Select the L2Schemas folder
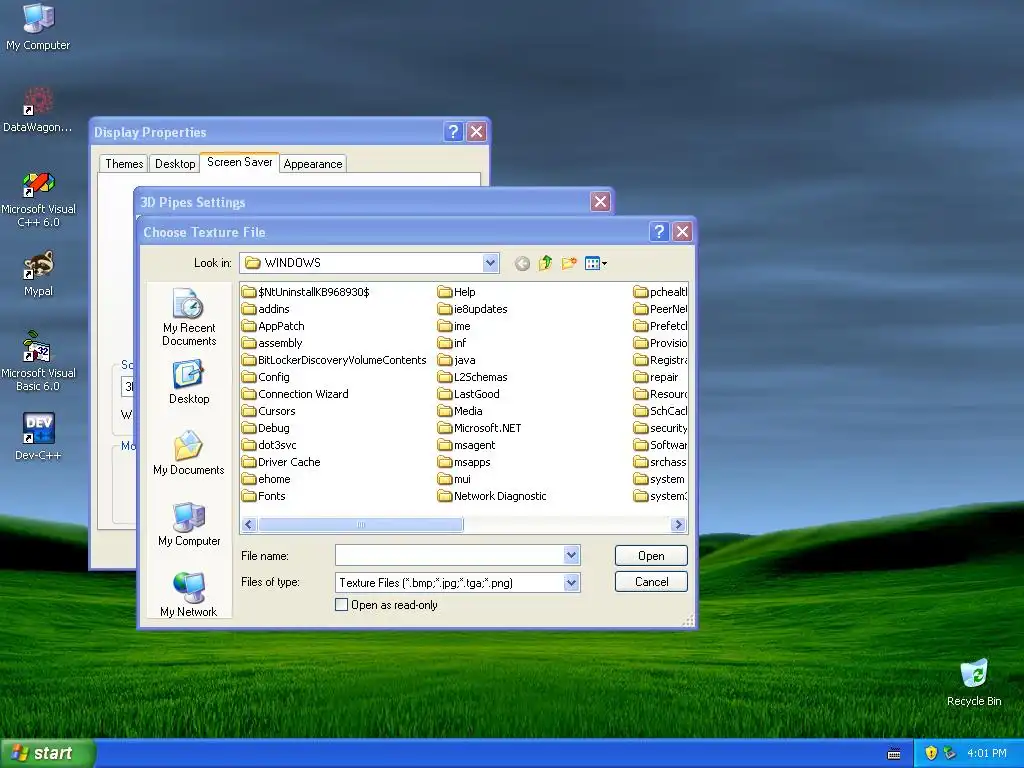The width and height of the screenshot is (1024, 768). (x=473, y=377)
